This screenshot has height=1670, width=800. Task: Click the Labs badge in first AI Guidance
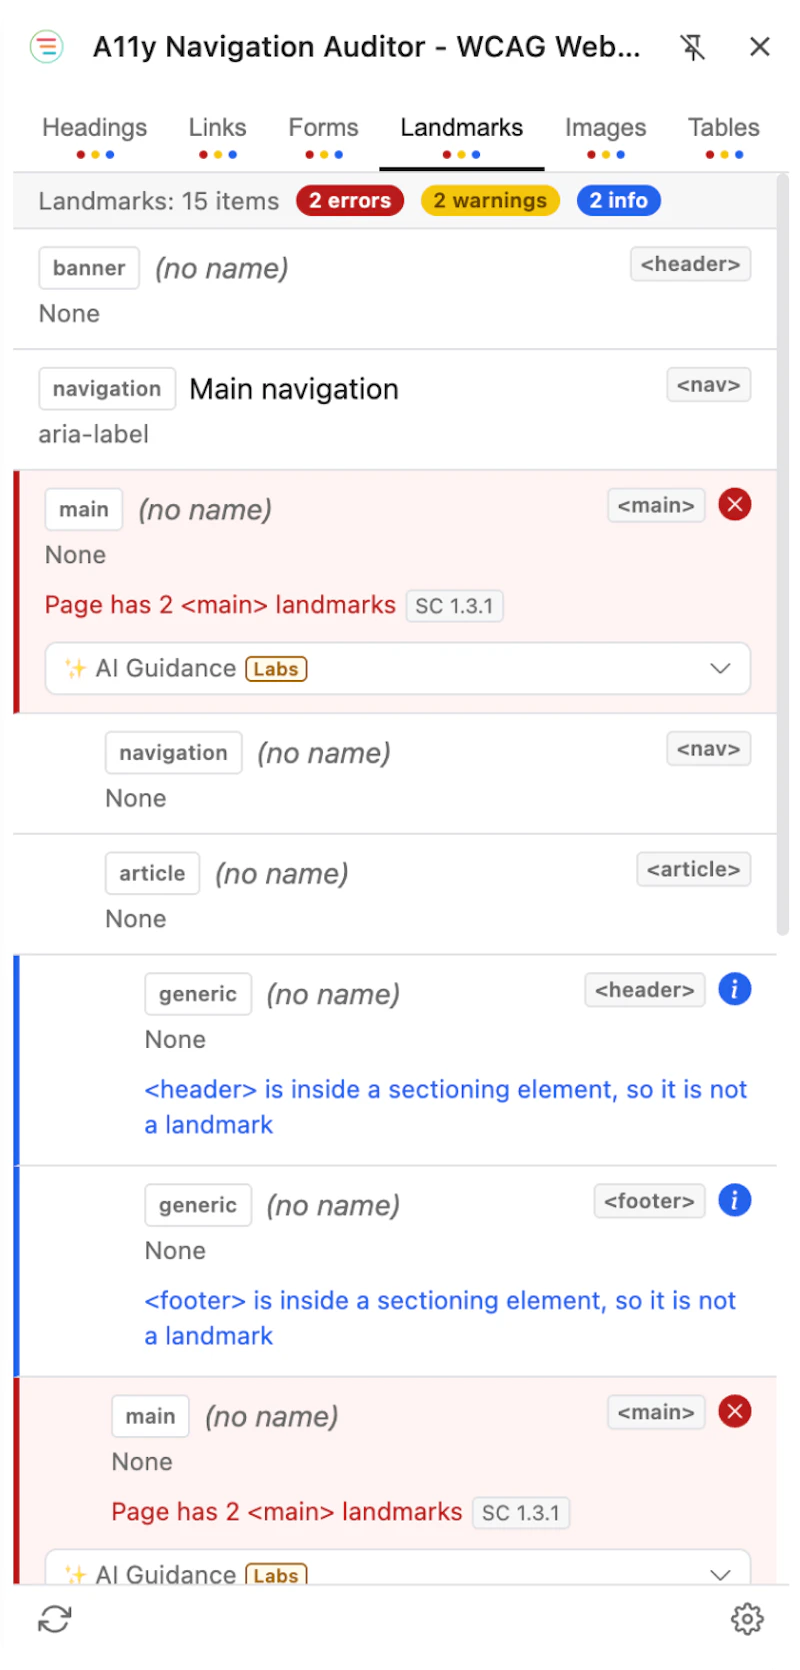(x=276, y=669)
